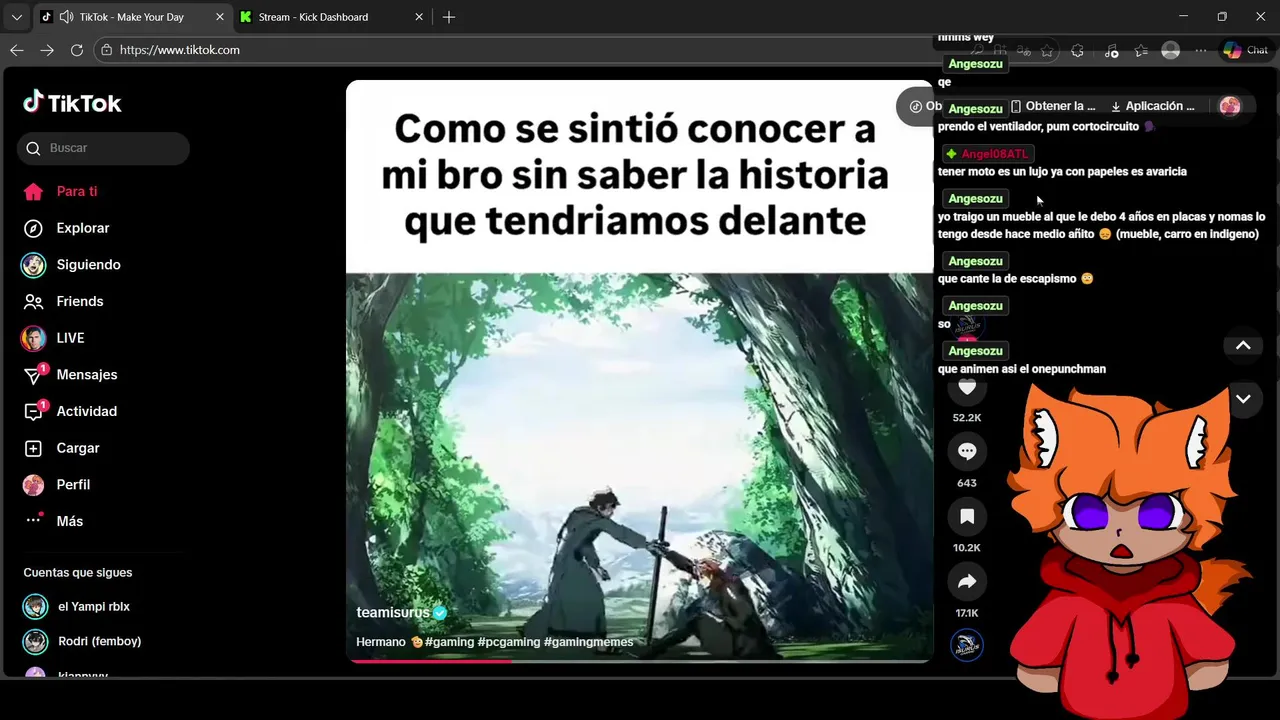Click 'Cuentas que sigues' heading
The image size is (1280, 720).
click(x=78, y=573)
